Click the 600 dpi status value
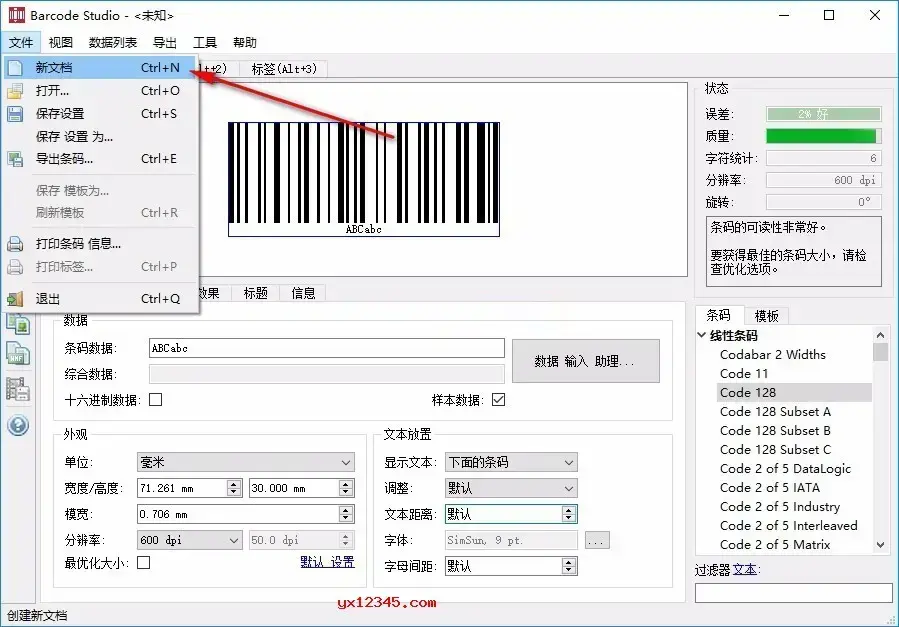Image resolution: width=899 pixels, height=627 pixels. coord(823,180)
